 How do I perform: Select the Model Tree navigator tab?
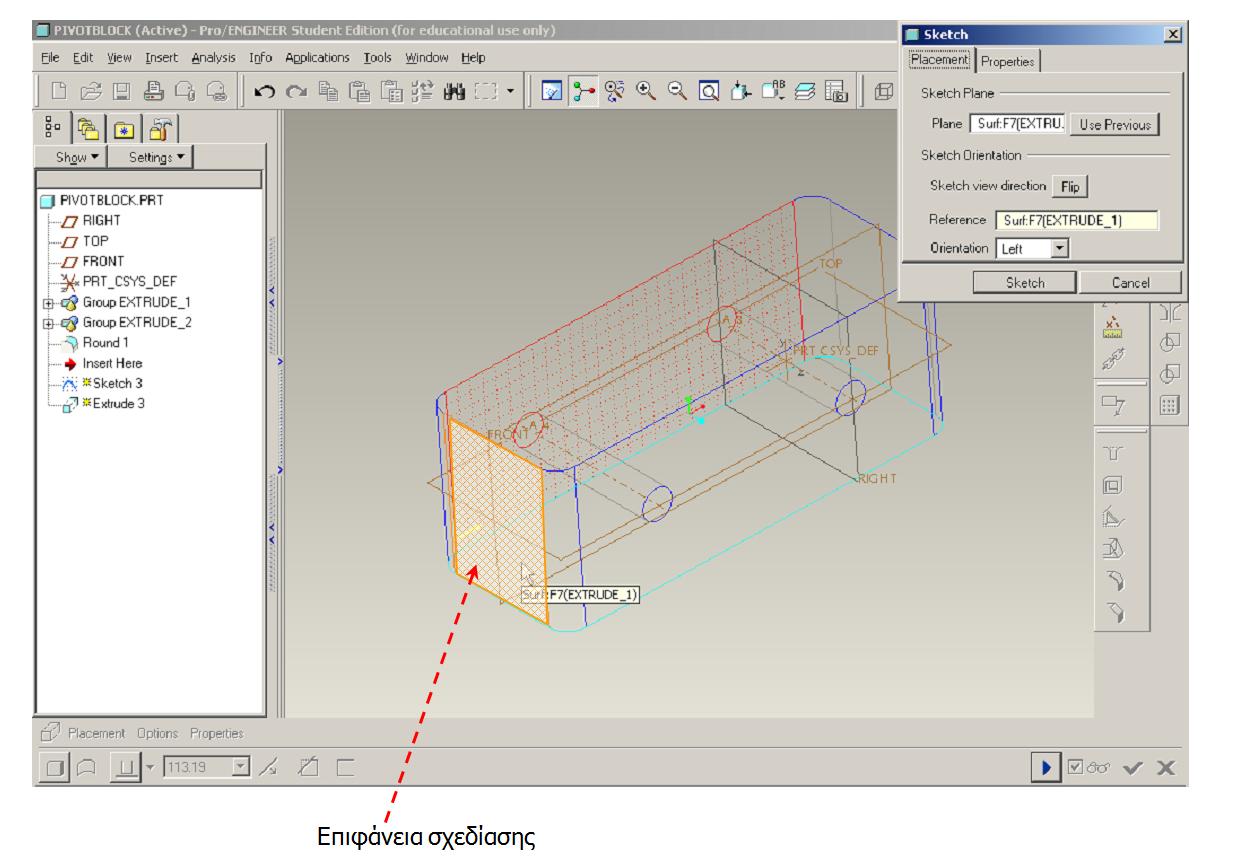tap(53, 127)
